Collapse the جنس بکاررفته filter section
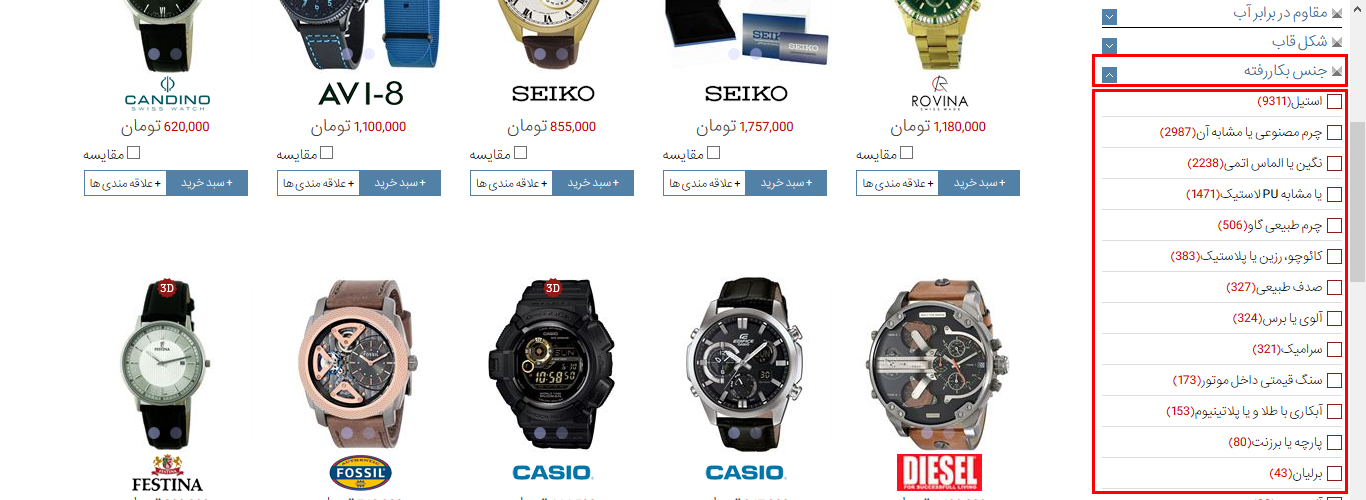Image resolution: width=1366 pixels, height=500 pixels. click(1109, 74)
